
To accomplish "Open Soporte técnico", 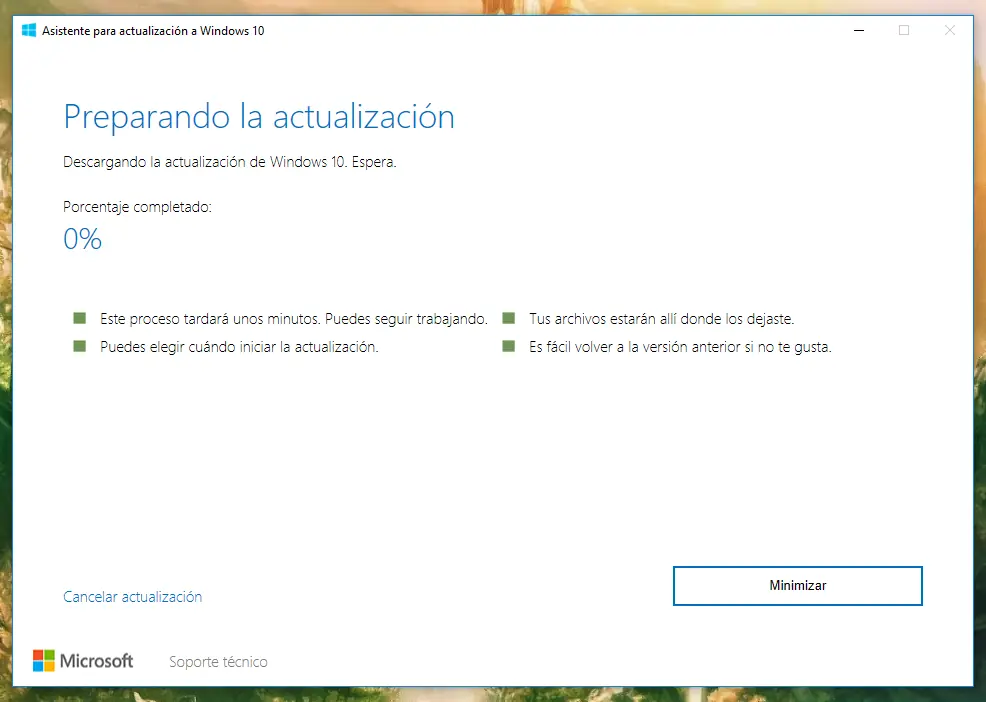I will [x=217, y=661].
